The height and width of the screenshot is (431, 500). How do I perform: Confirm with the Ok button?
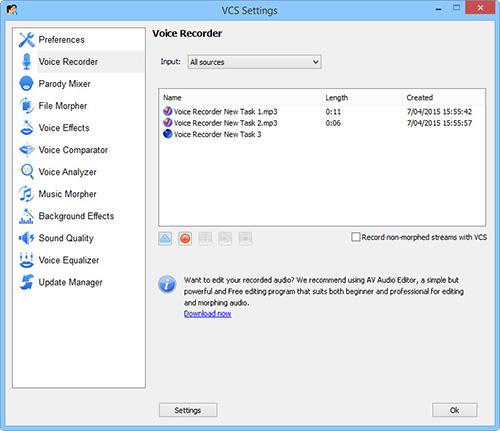pyautogui.click(x=455, y=410)
